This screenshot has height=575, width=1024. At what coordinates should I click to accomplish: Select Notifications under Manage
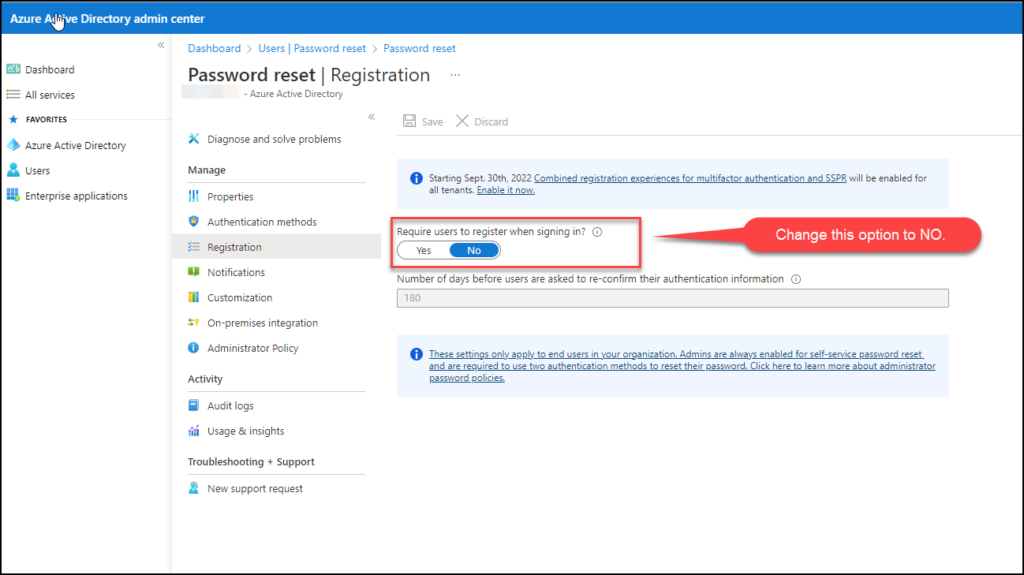point(236,272)
